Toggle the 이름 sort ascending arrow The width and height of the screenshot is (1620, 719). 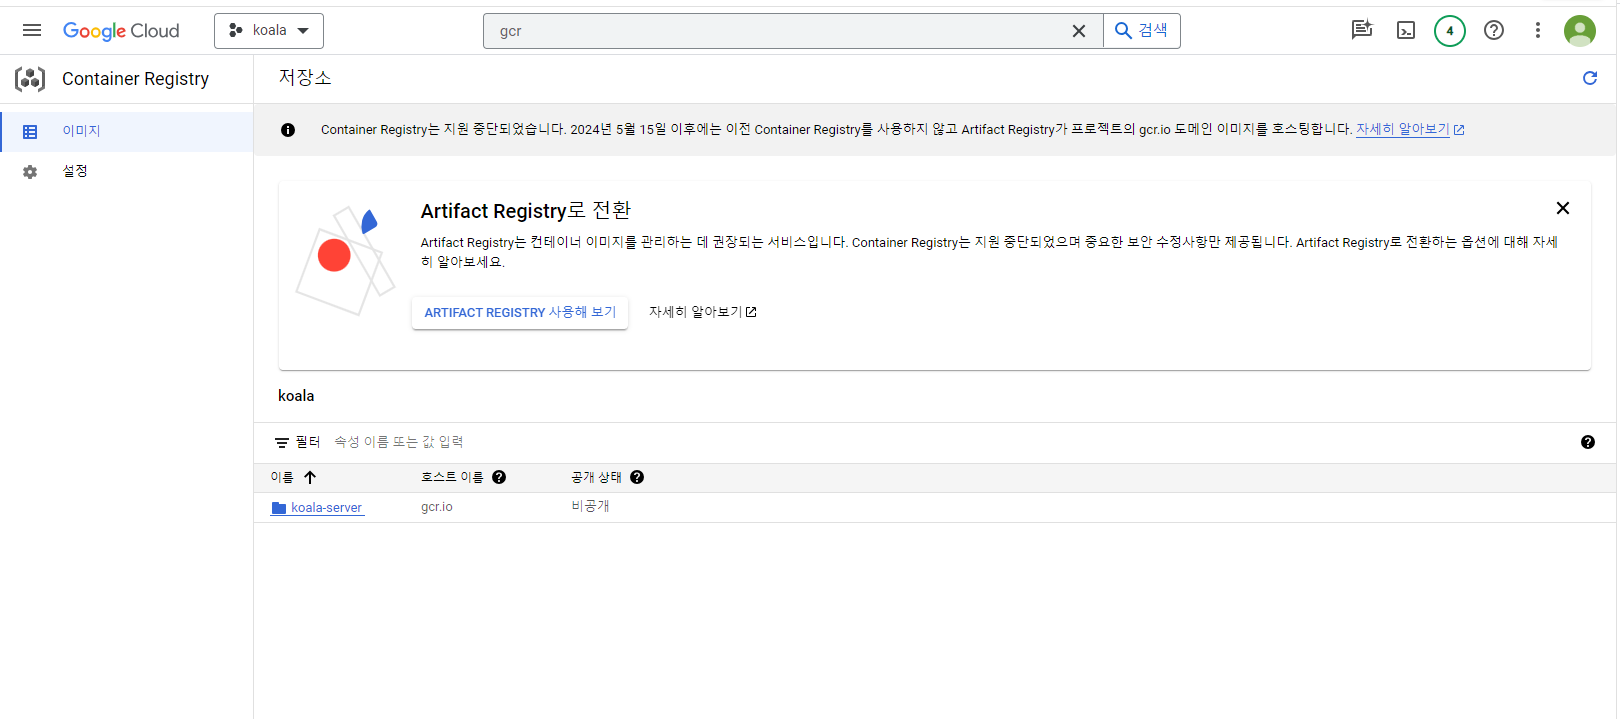(310, 477)
